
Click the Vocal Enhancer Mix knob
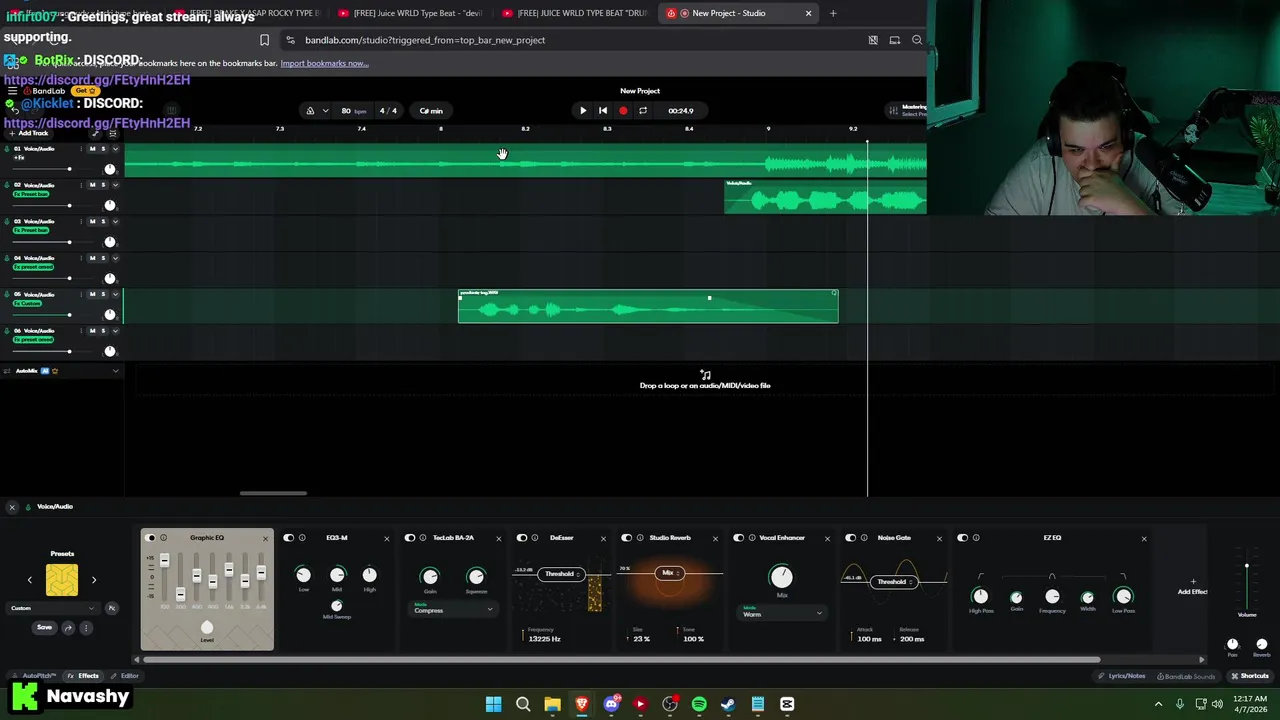tap(781, 577)
